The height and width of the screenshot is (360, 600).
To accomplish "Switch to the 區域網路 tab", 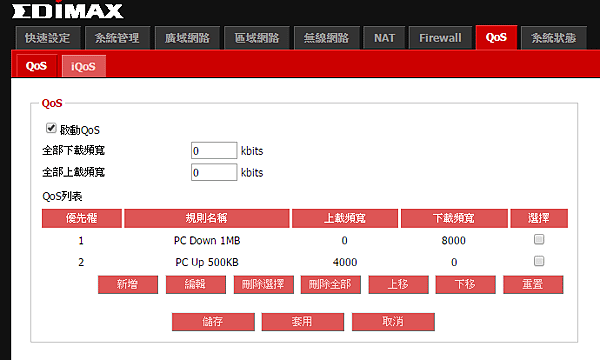I will click(257, 38).
